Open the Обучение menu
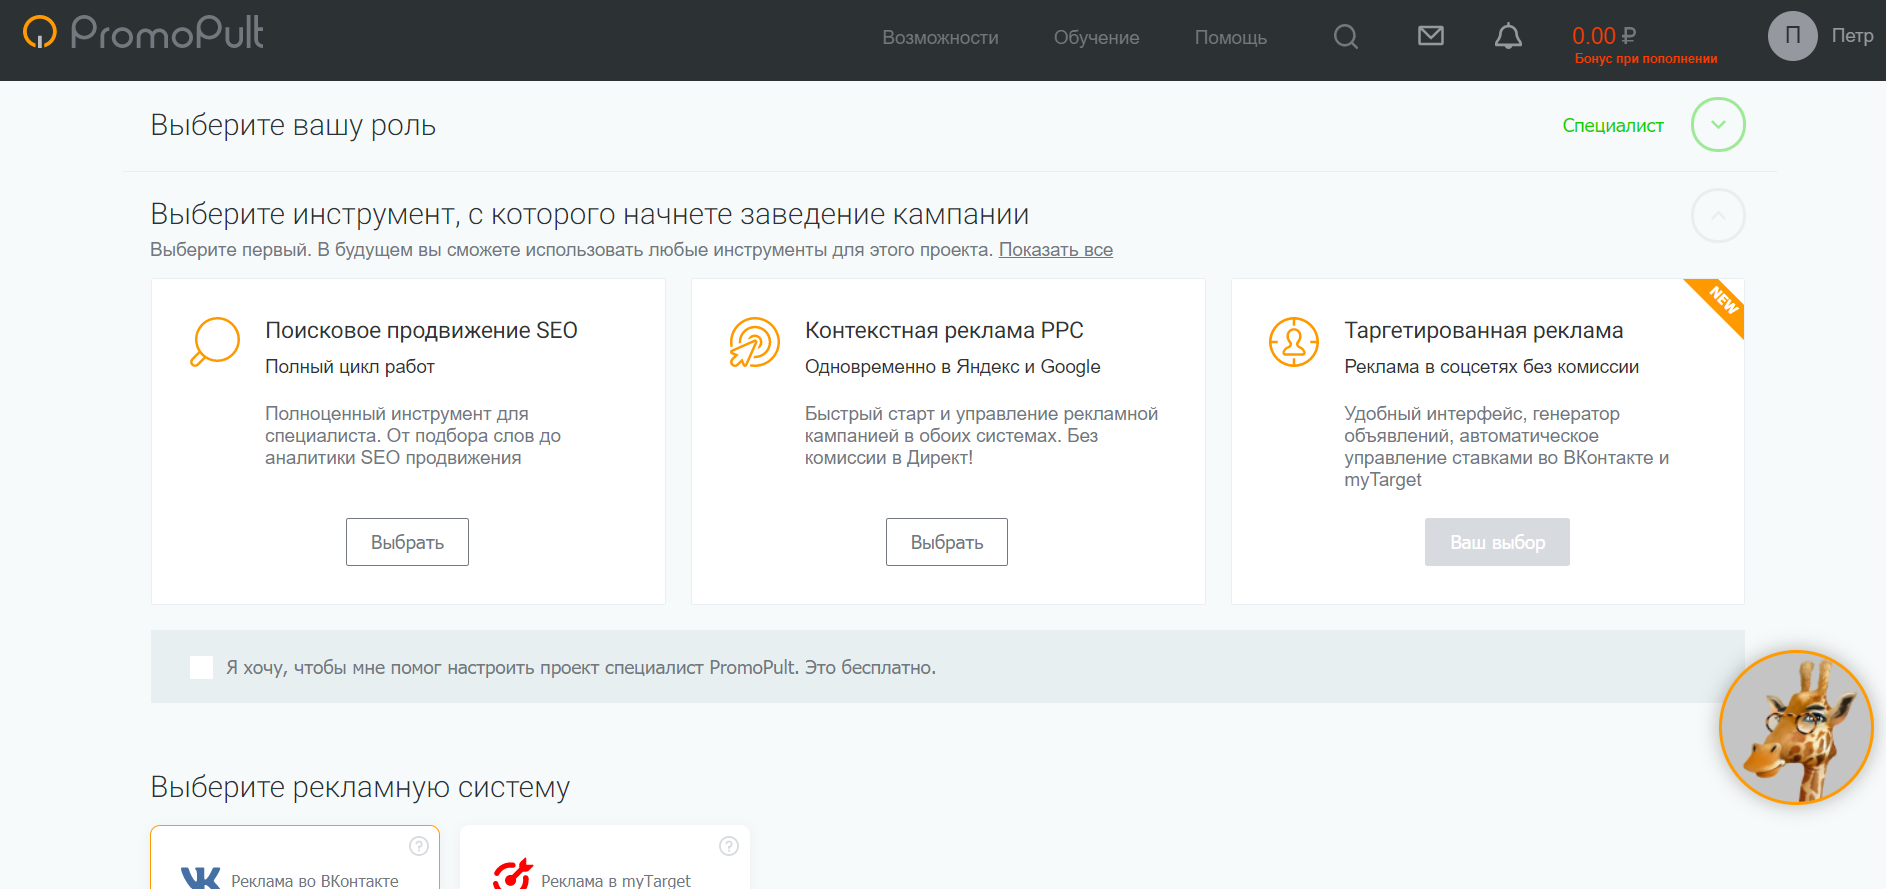This screenshot has height=889, width=1886. click(1096, 37)
